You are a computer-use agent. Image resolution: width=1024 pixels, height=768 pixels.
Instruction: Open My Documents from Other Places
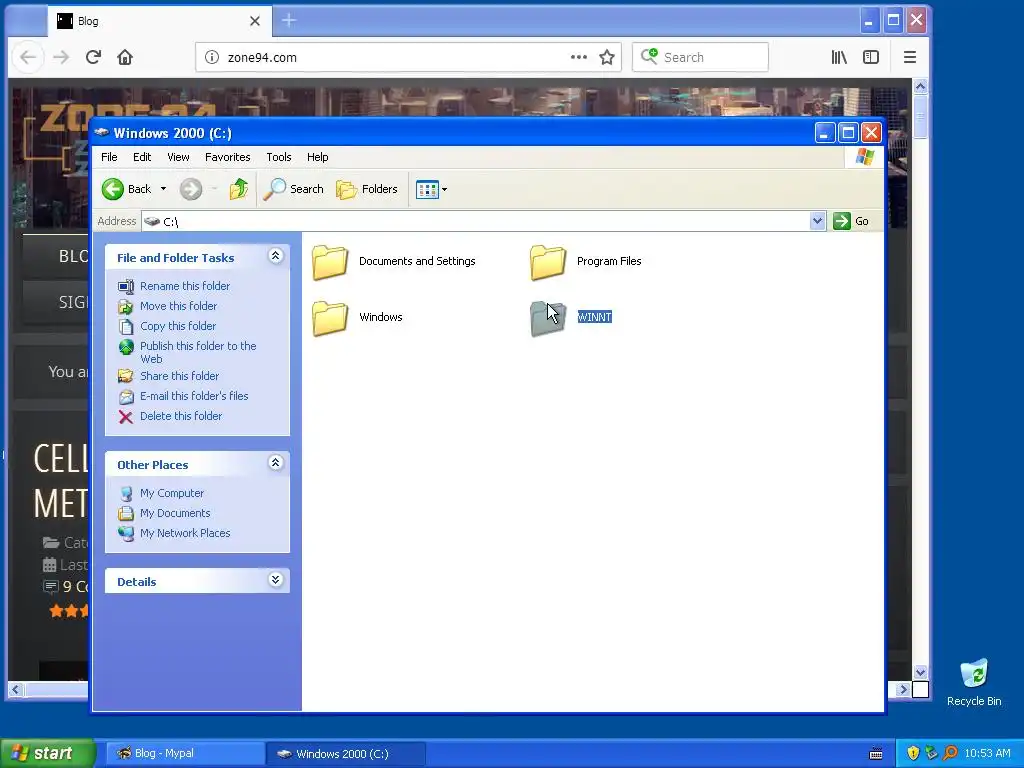(175, 513)
